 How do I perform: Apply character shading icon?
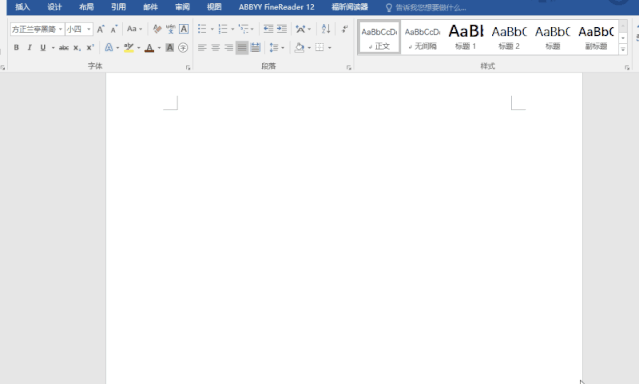tap(170, 48)
